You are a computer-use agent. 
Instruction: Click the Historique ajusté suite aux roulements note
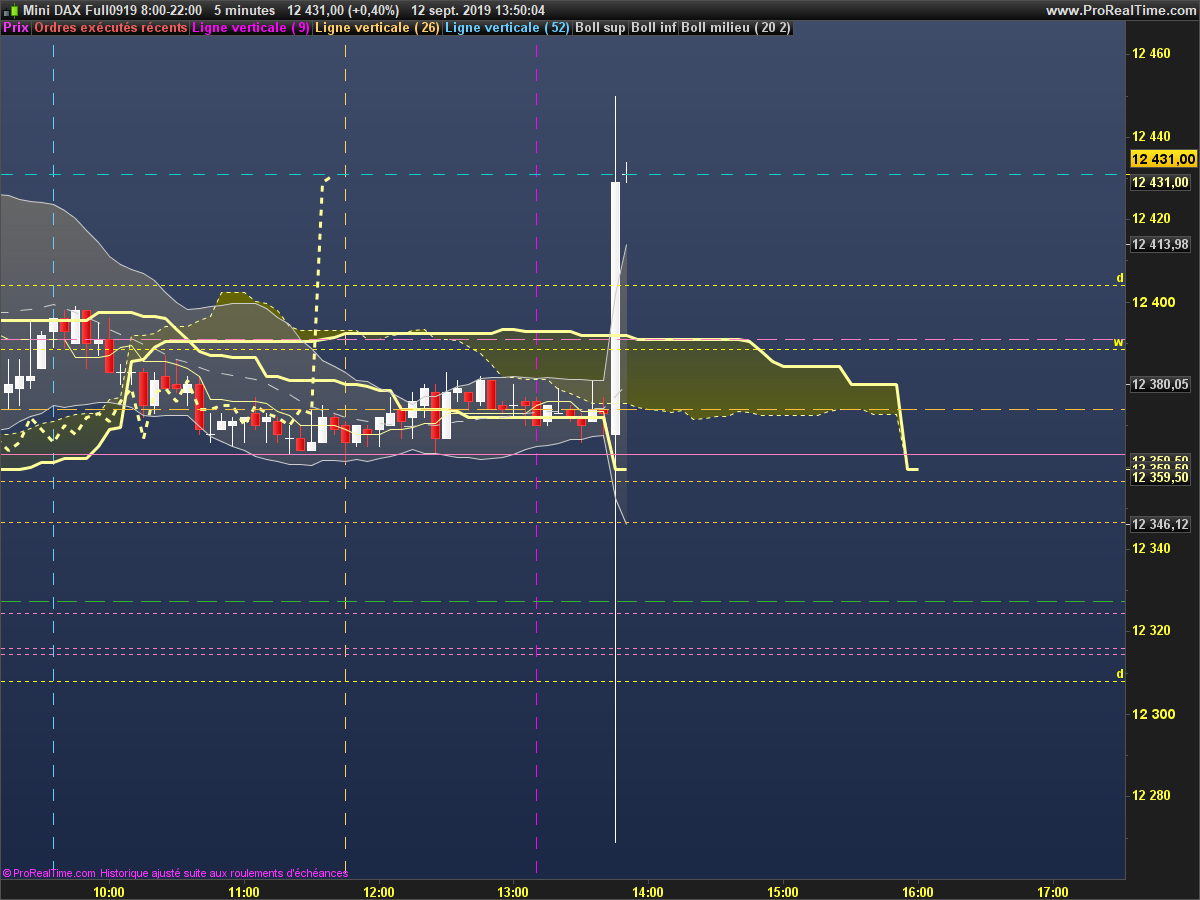(224, 873)
